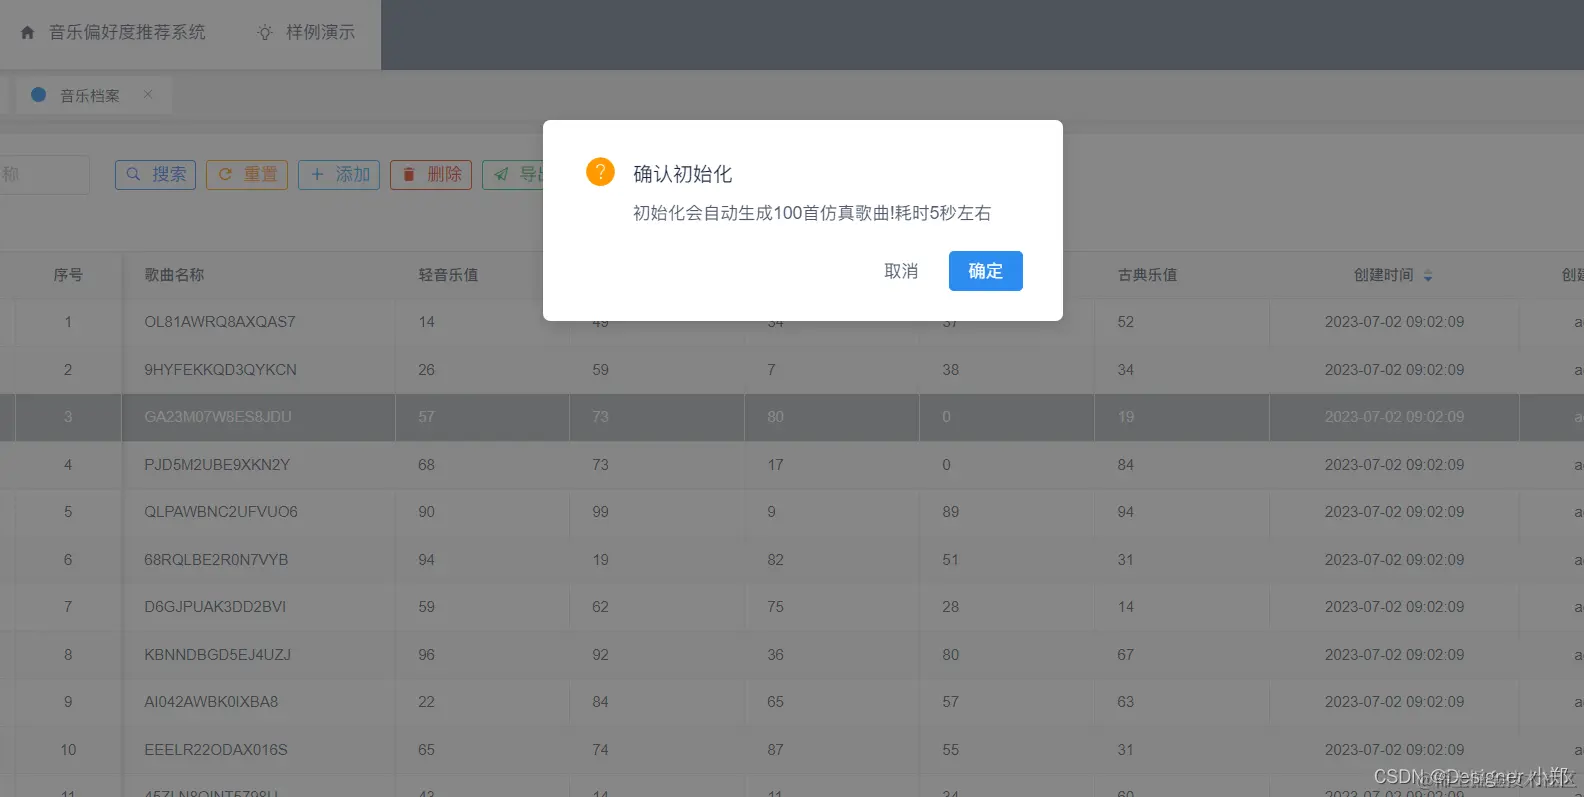1584x797 pixels.
Task: Select song row PJD5M2UBE9XKN2Y
Action: point(792,465)
